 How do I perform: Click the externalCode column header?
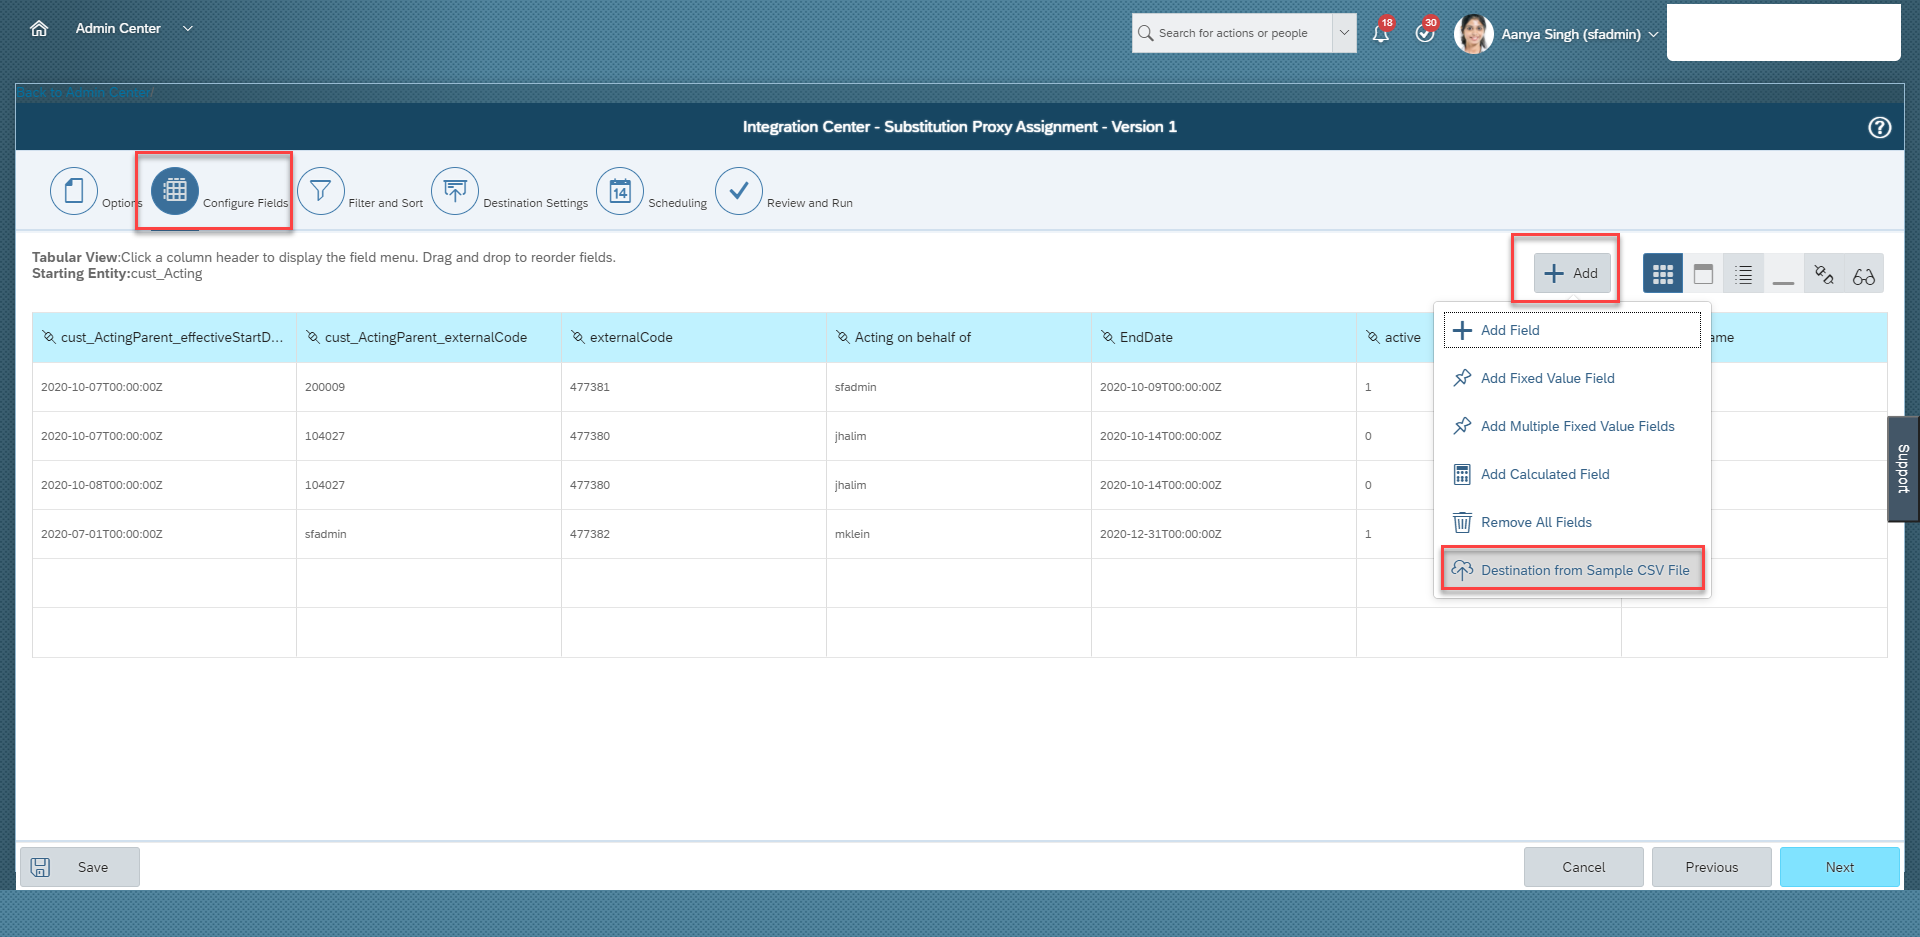tap(631, 338)
